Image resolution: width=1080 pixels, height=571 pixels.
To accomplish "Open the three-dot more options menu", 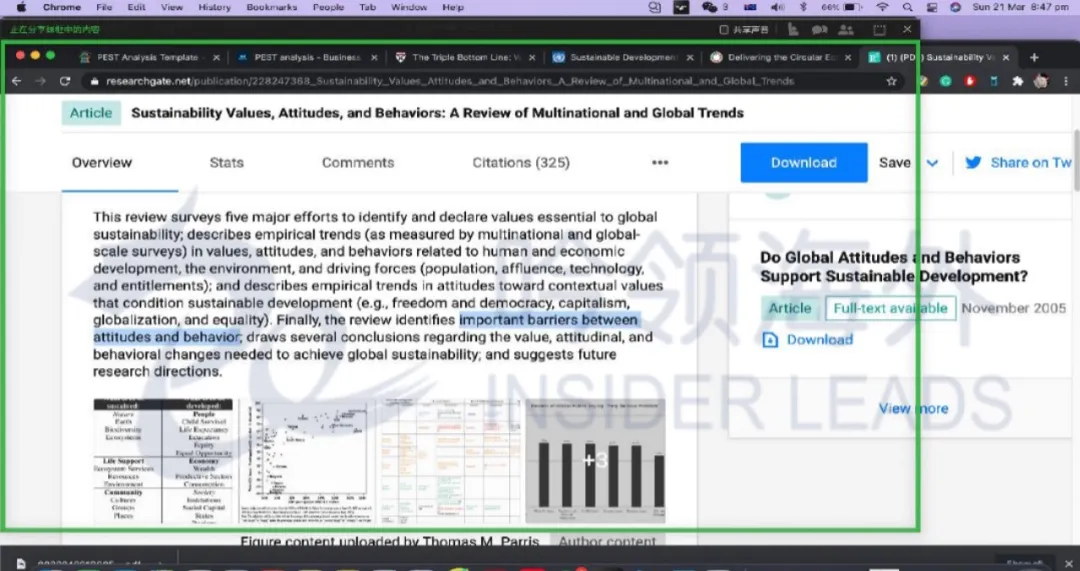I will click(659, 162).
